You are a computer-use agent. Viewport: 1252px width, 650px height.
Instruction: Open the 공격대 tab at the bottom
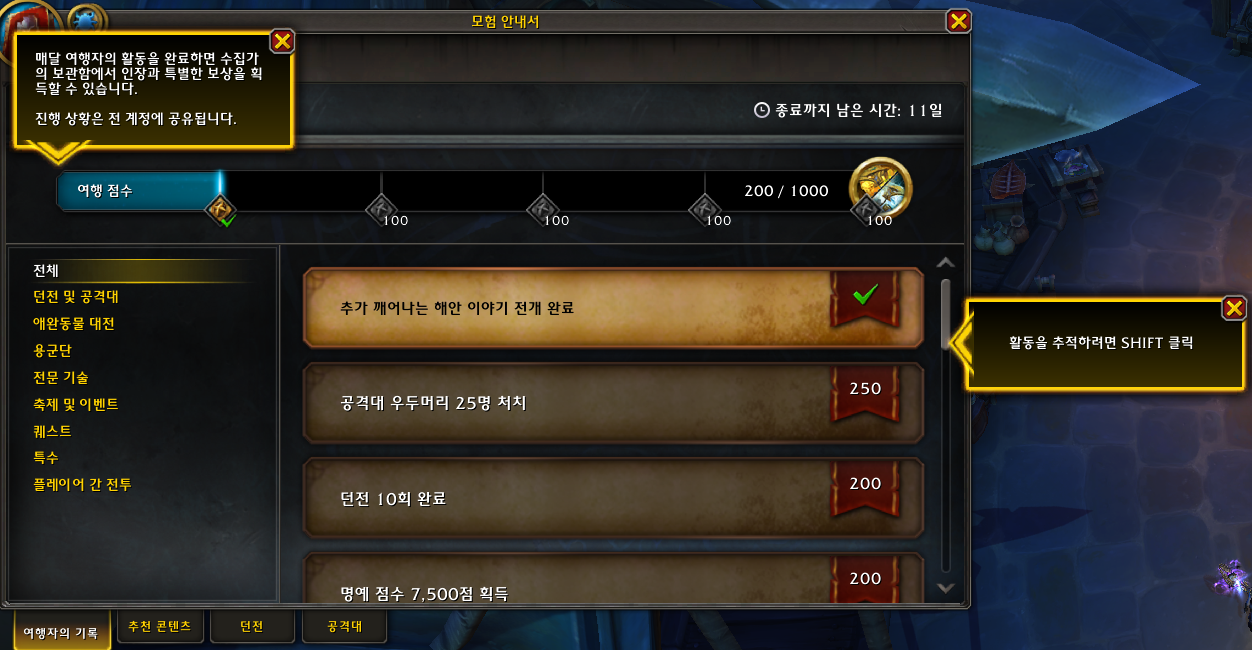[x=344, y=627]
